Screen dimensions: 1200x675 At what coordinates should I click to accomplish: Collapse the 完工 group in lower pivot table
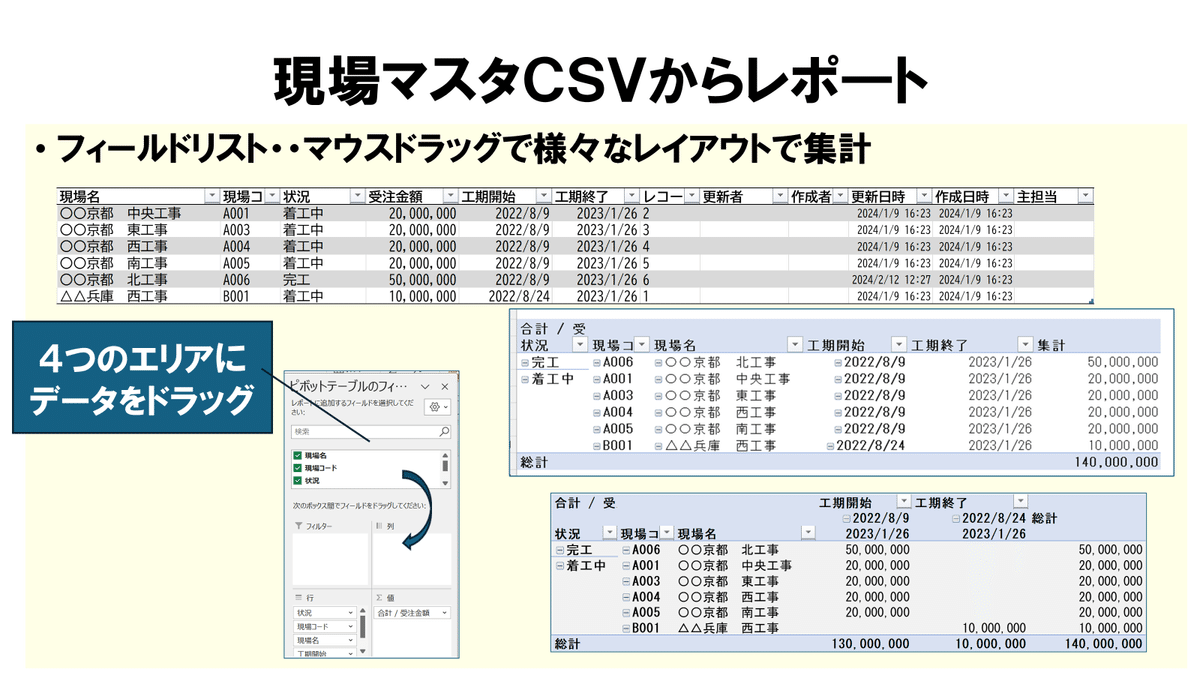tap(560, 550)
